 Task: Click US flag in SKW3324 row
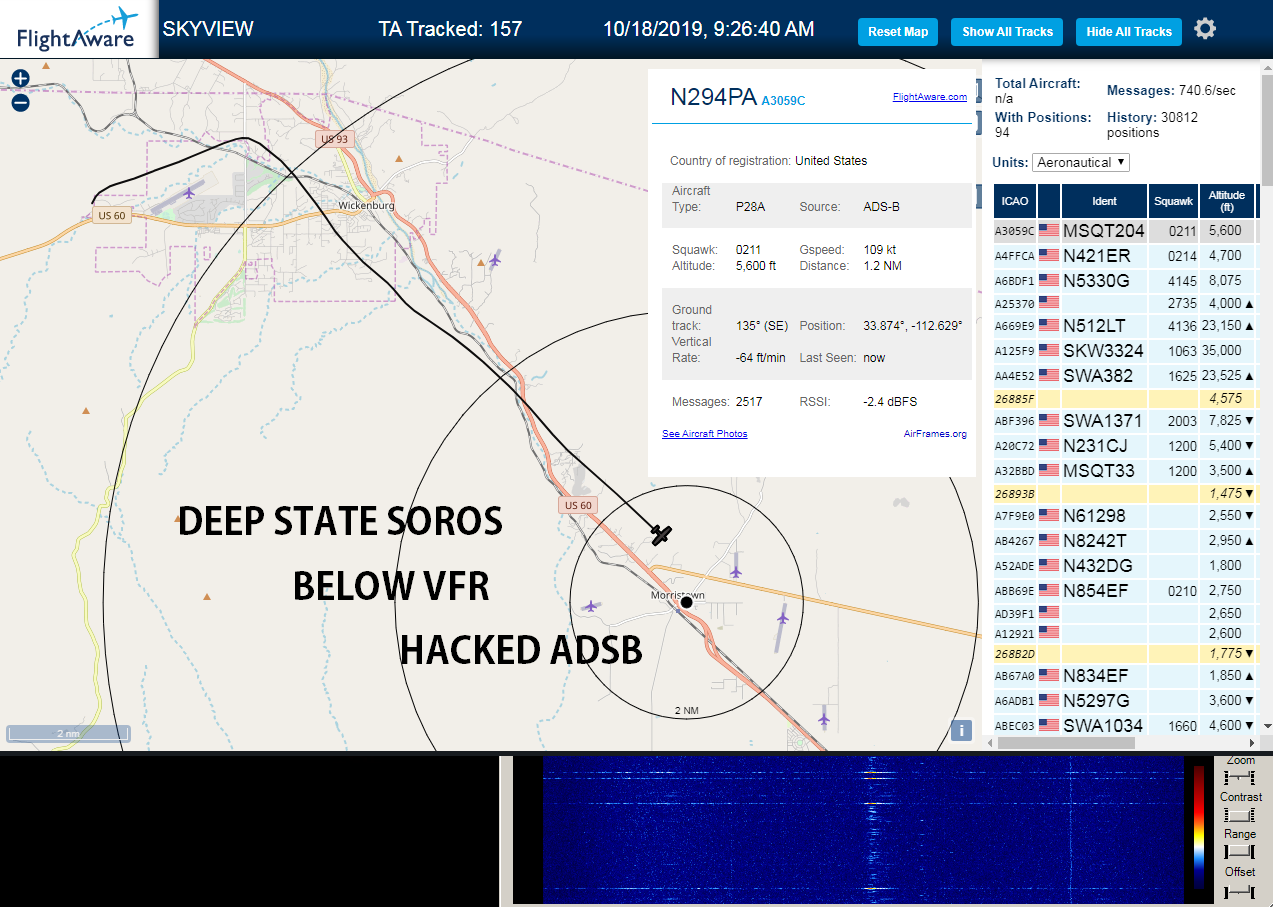[x=1048, y=351]
